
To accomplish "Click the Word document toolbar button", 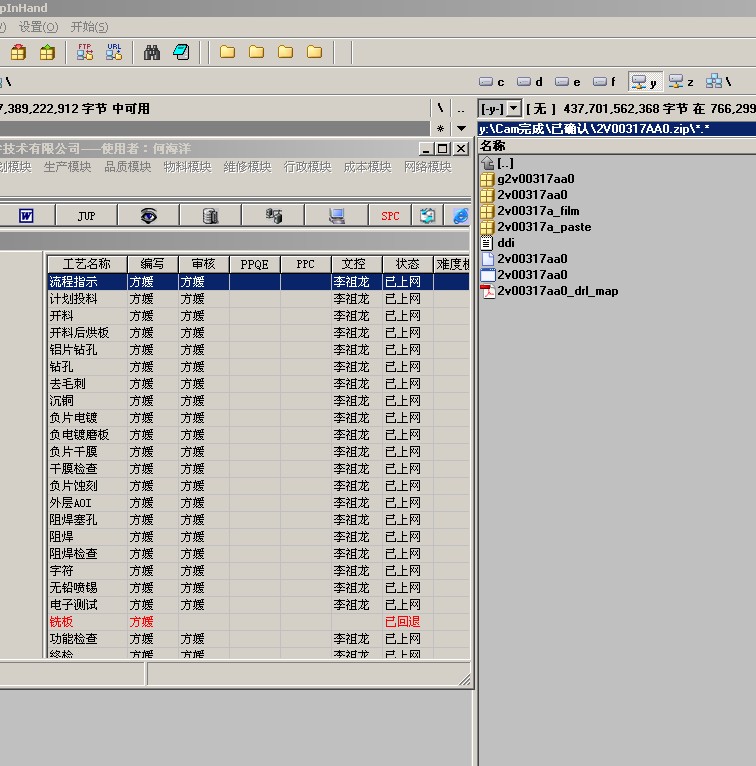I will click(x=26, y=215).
